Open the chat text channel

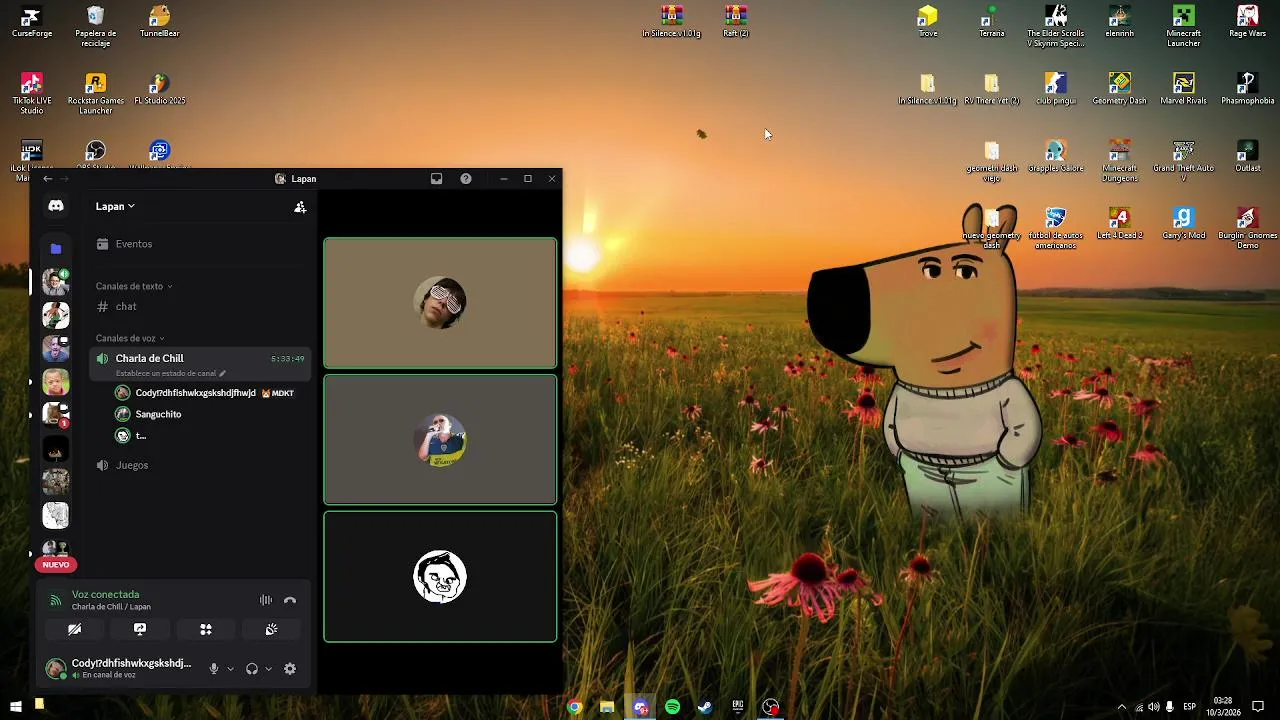[x=200, y=307]
